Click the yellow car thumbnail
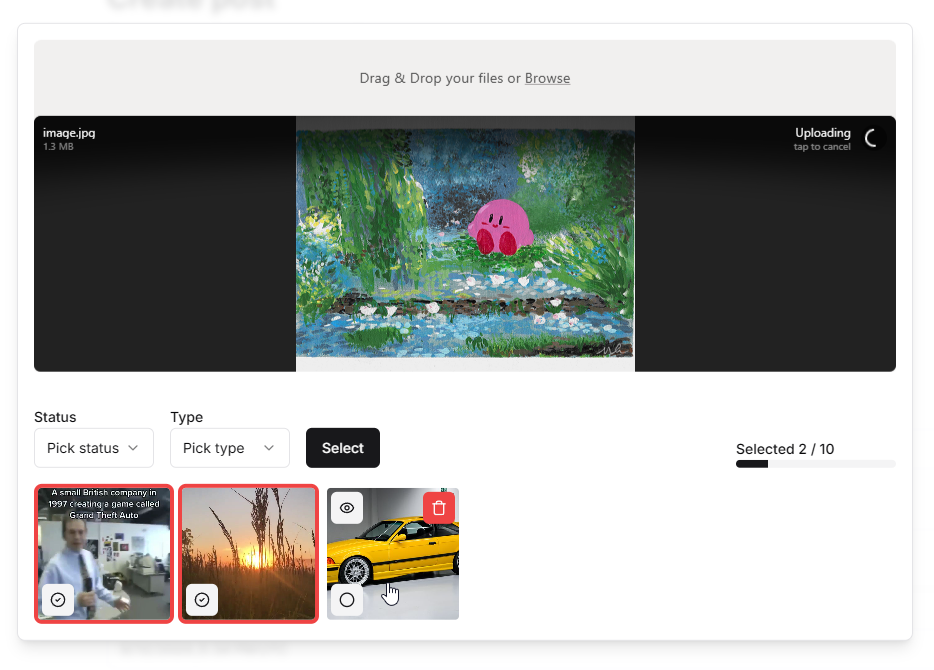Viewport: 934px width, 670px height. pos(393,554)
